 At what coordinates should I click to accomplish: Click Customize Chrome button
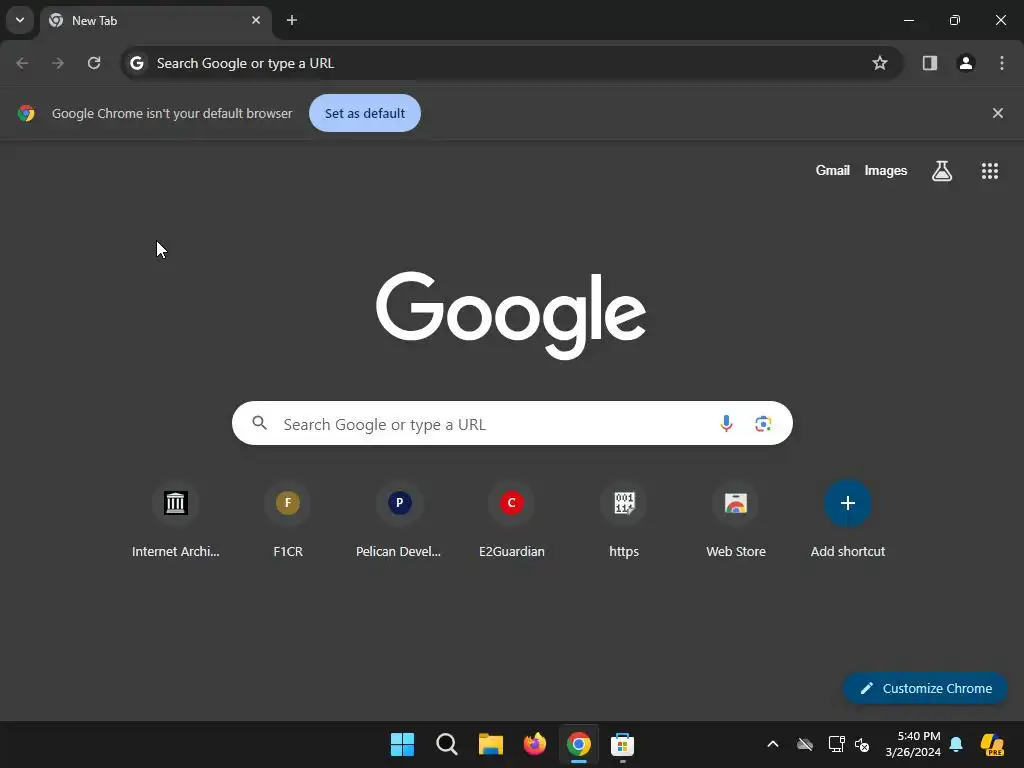[925, 688]
